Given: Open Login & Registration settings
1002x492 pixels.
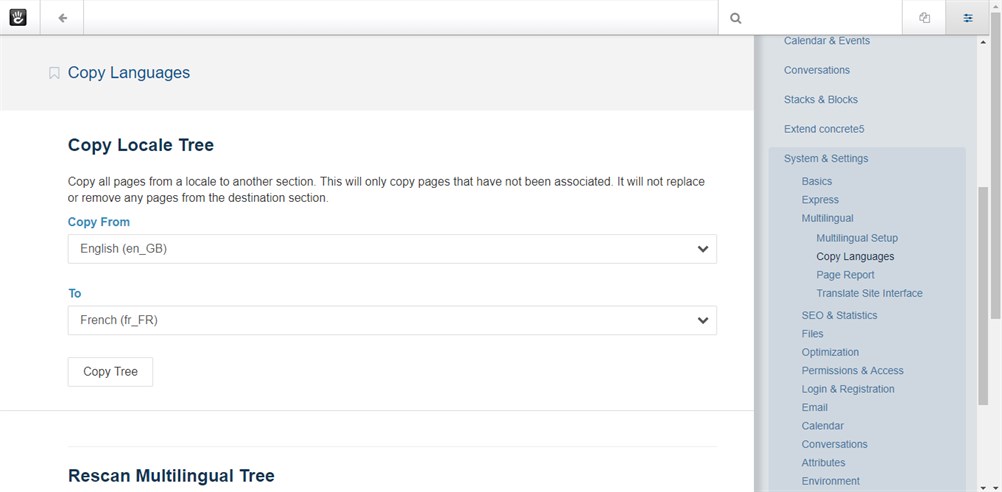Looking at the screenshot, I should pos(848,389).
